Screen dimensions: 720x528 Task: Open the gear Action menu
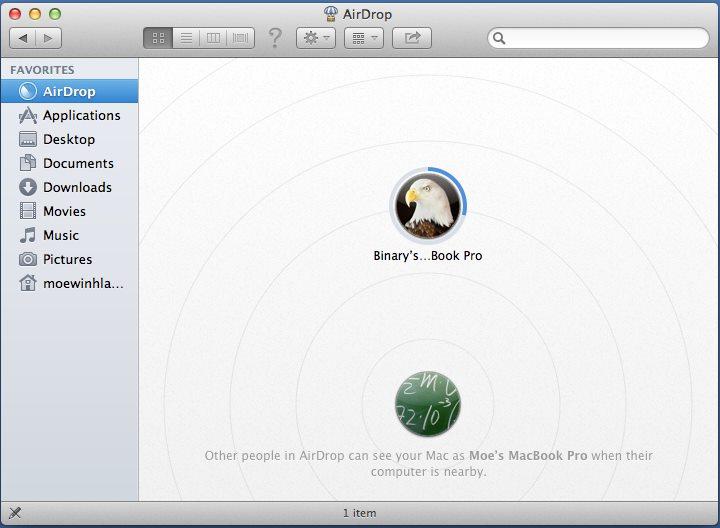316,38
